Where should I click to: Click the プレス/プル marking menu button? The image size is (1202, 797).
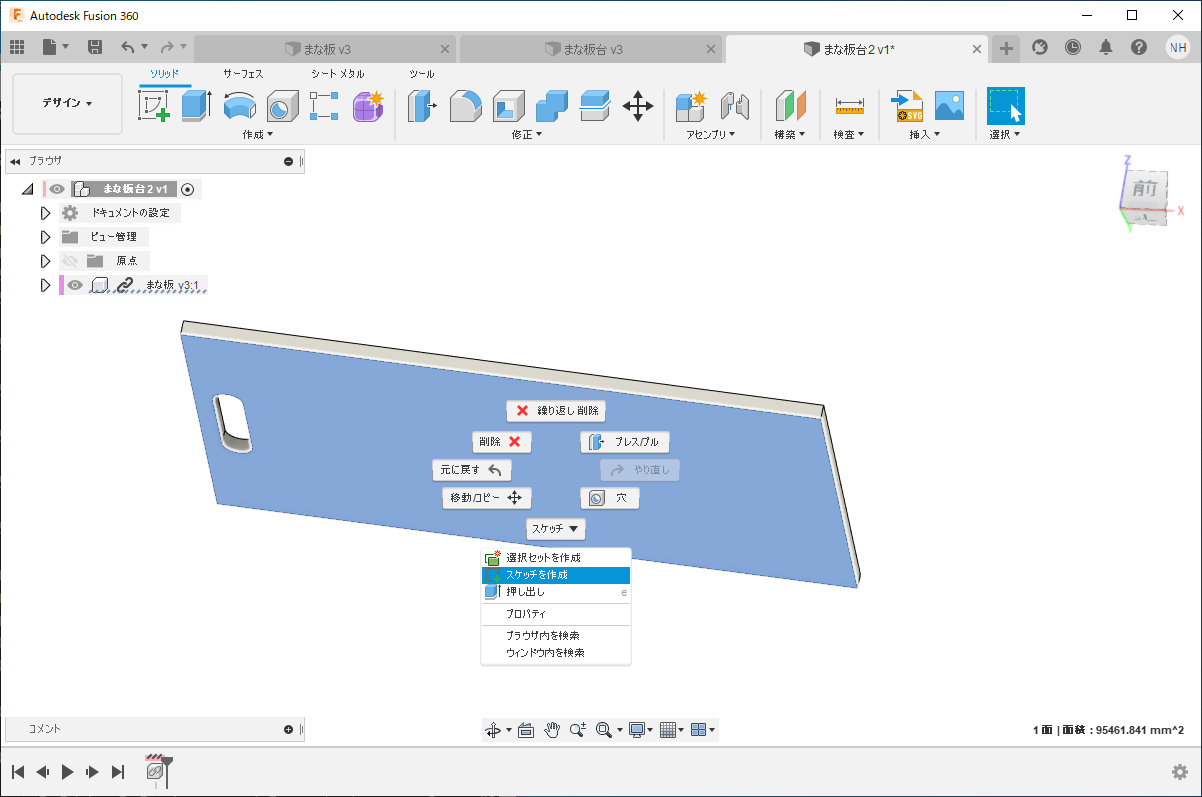pyautogui.click(x=625, y=442)
